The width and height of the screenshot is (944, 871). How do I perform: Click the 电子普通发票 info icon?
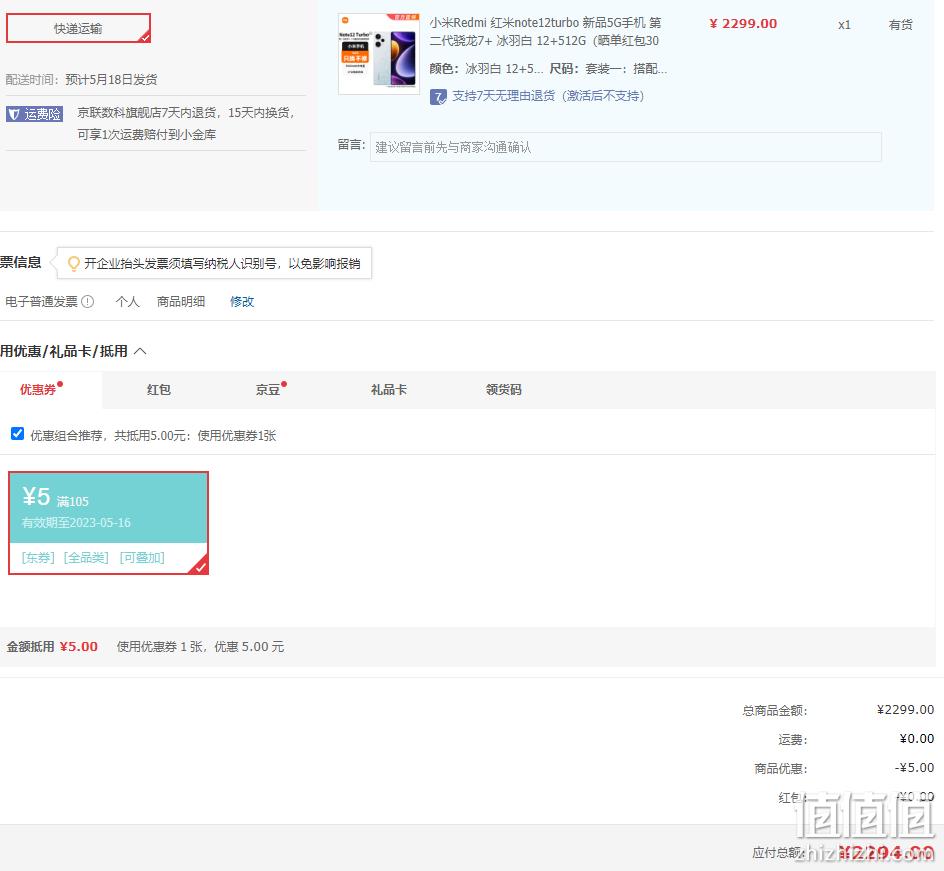[x=87, y=302]
